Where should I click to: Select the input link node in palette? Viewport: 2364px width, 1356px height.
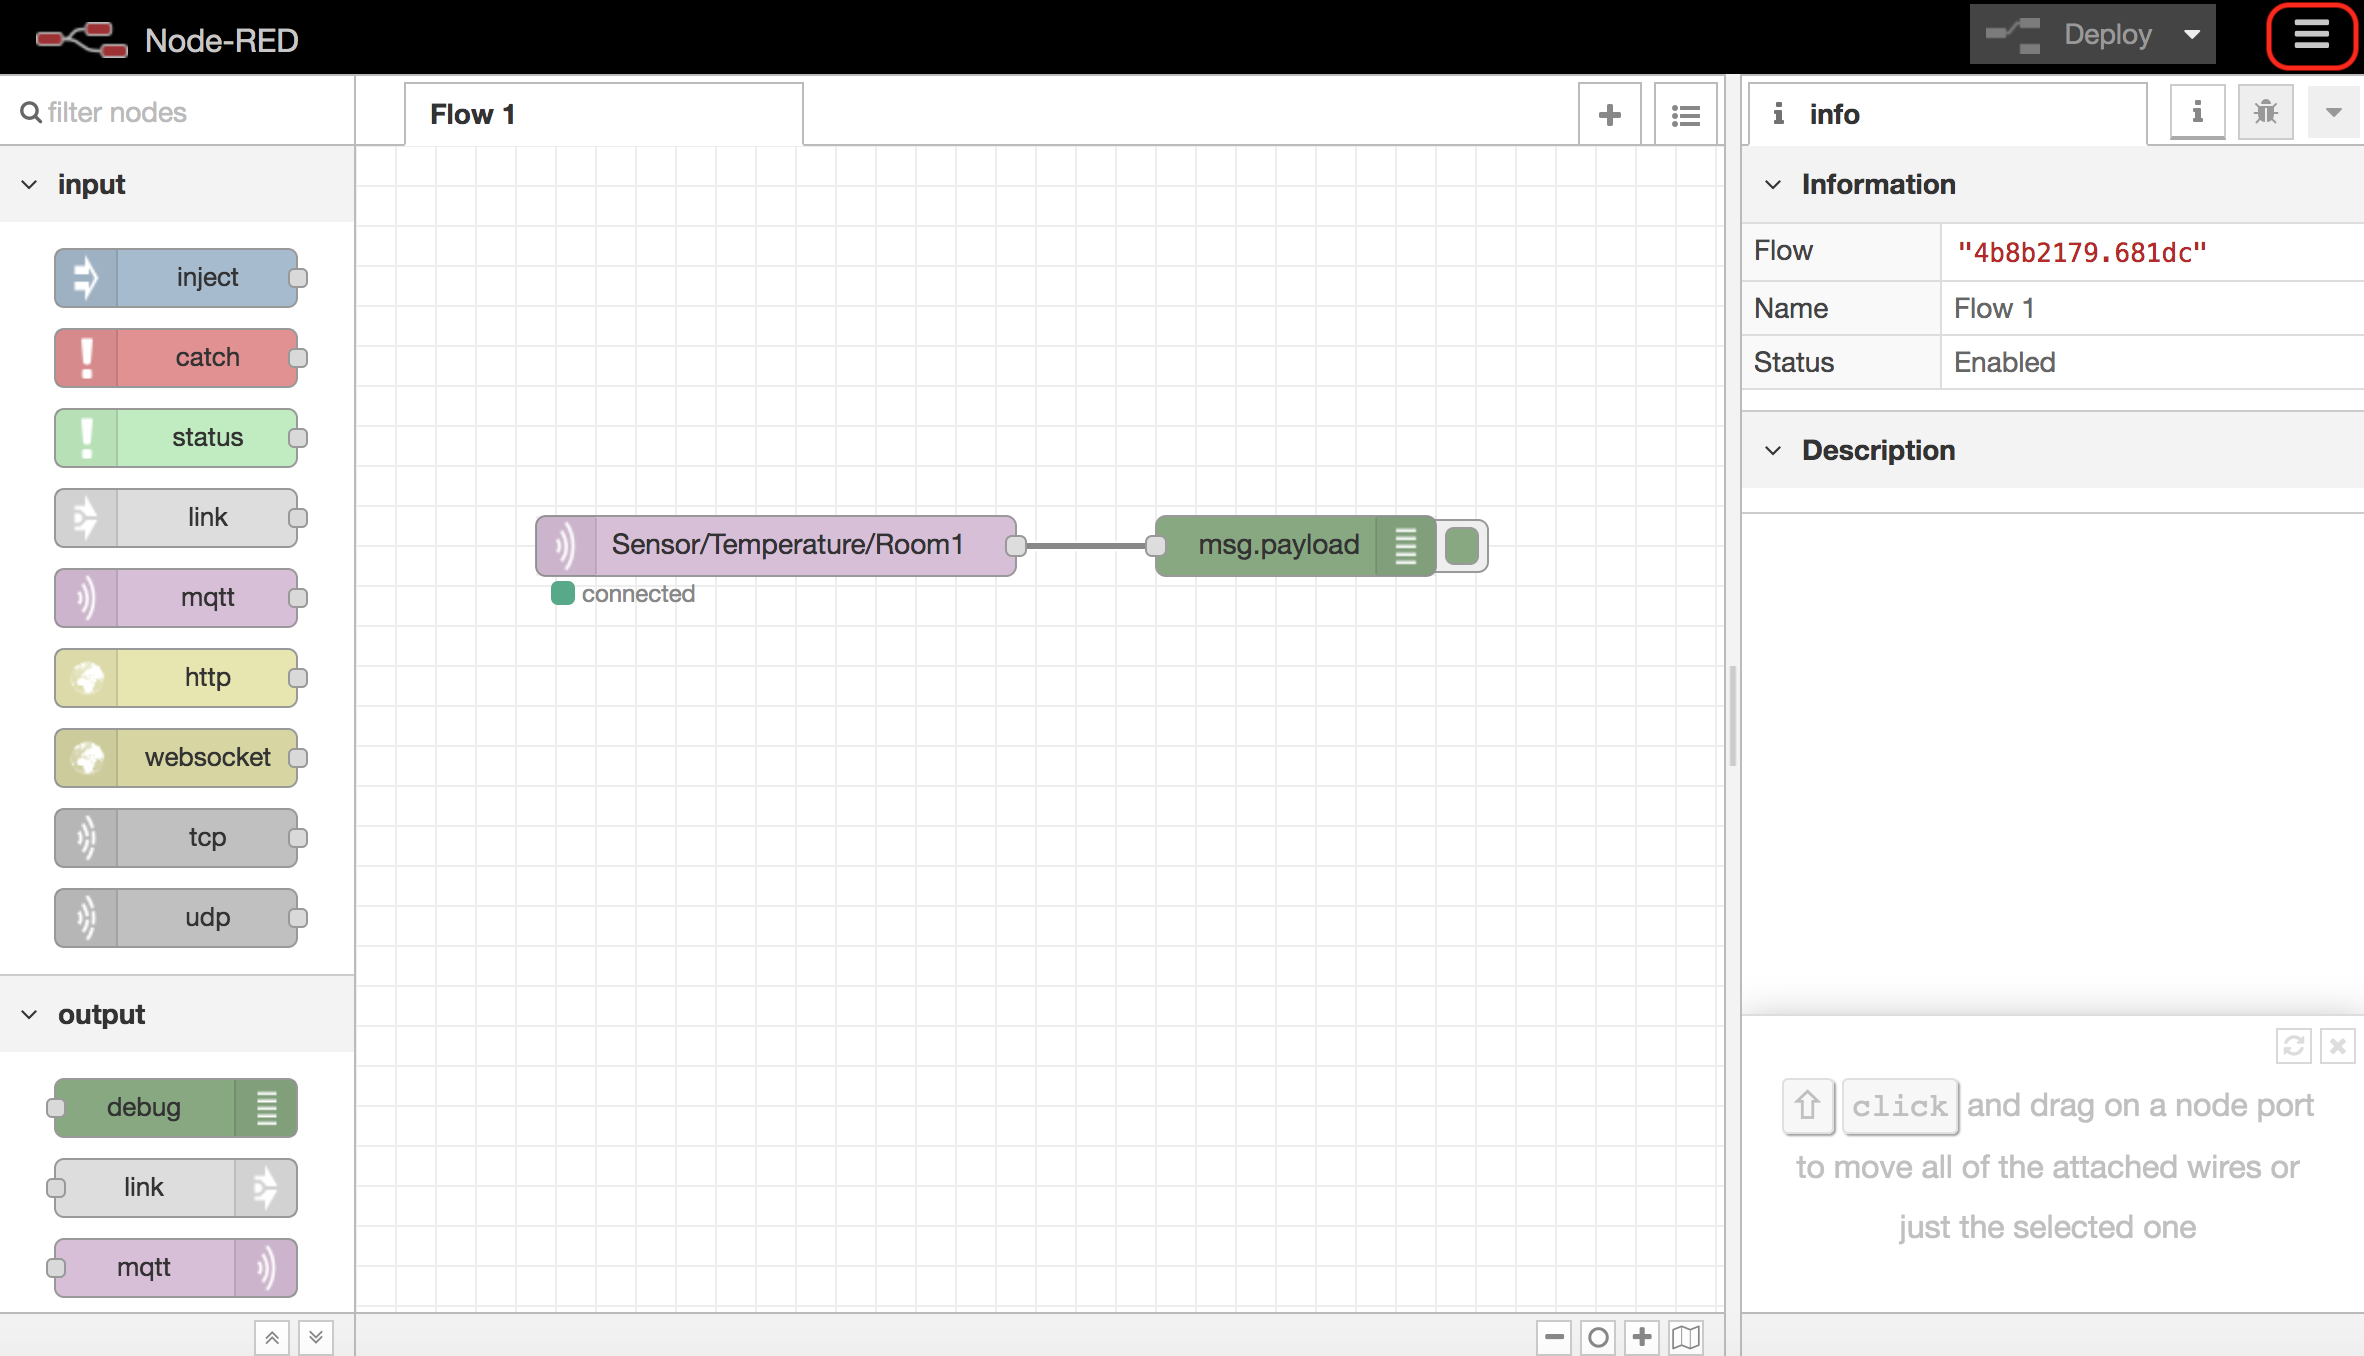pos(177,518)
